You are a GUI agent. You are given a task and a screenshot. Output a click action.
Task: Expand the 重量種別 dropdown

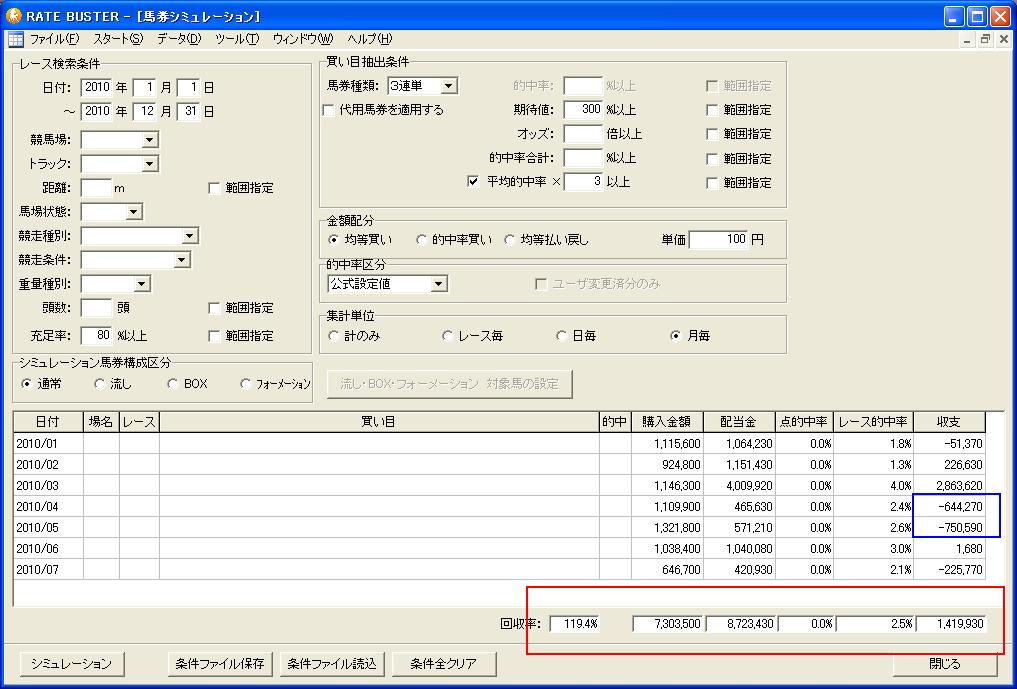tap(142, 284)
